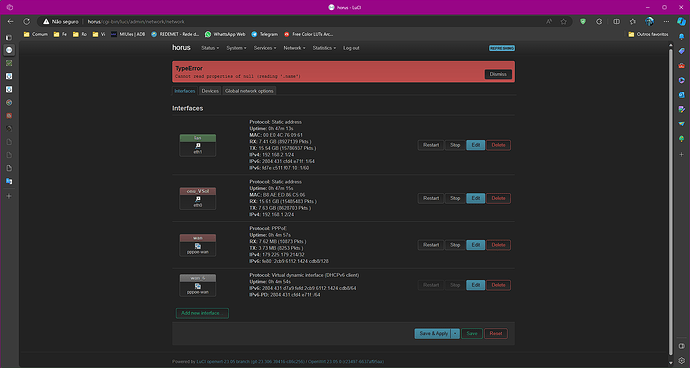This screenshot has height=368, width=690.
Task: Open browser settings gear in sidebar
Action: pyautogui.click(x=681, y=361)
